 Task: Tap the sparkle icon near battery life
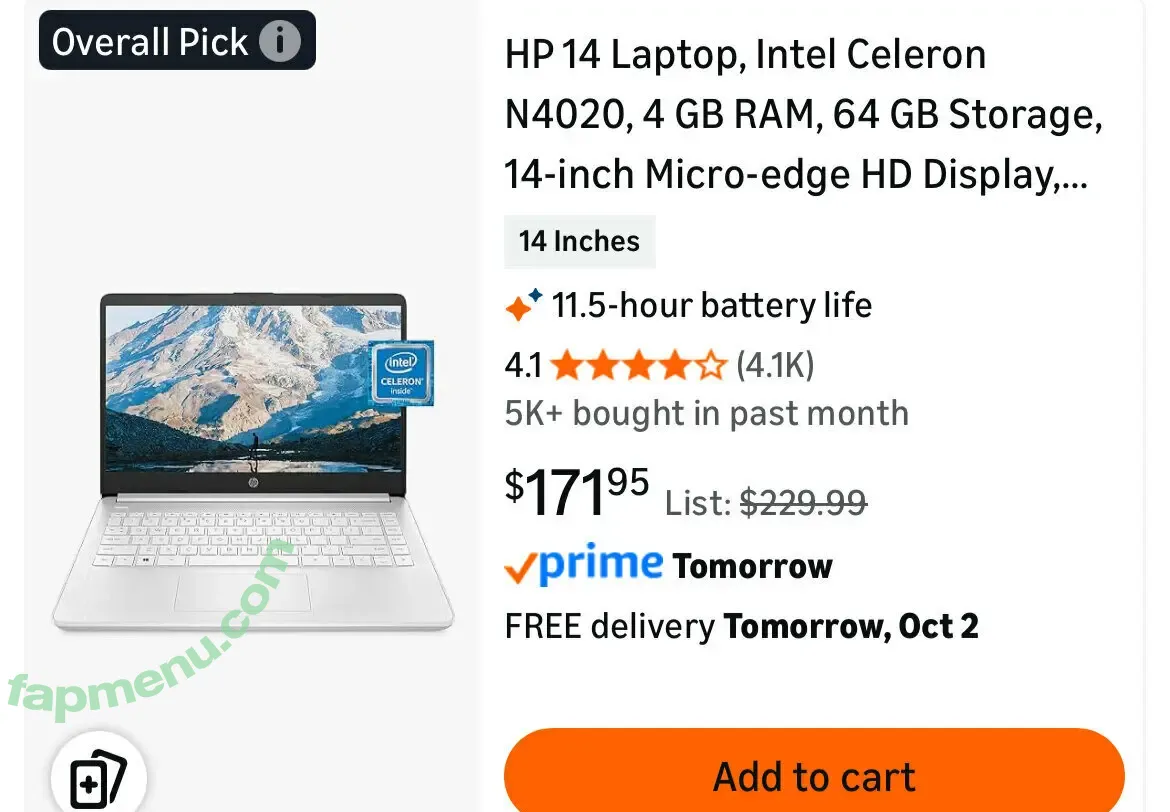point(524,305)
